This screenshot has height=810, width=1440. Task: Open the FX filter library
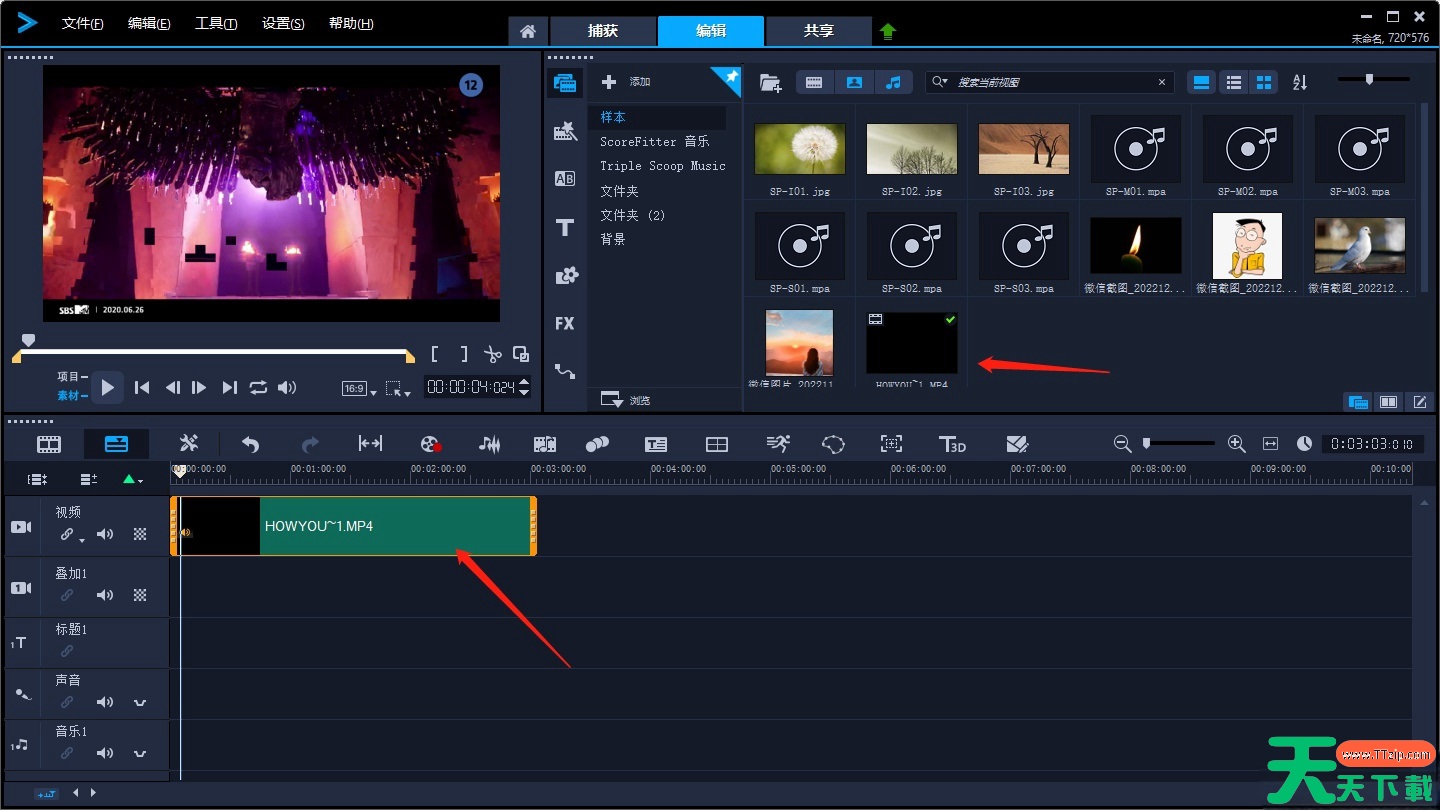[x=565, y=323]
